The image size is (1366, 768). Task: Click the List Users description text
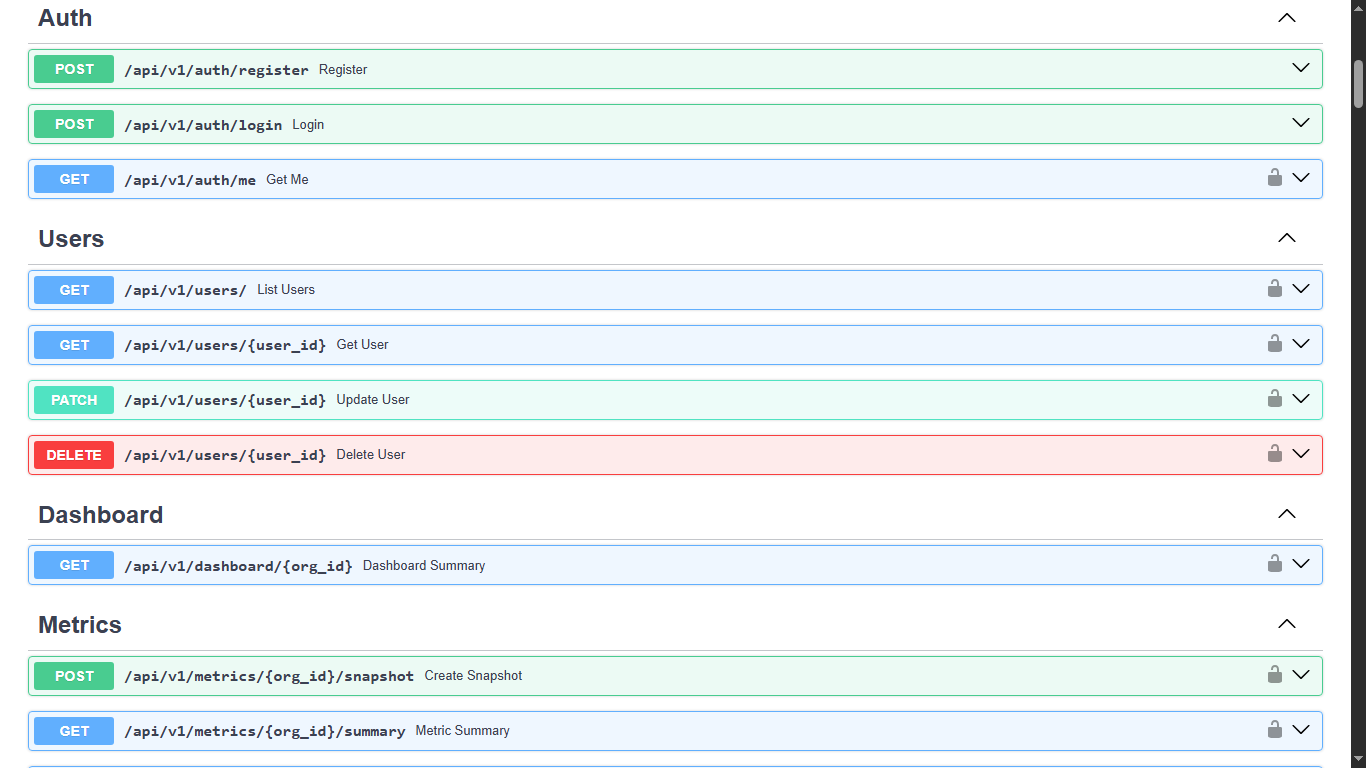286,290
